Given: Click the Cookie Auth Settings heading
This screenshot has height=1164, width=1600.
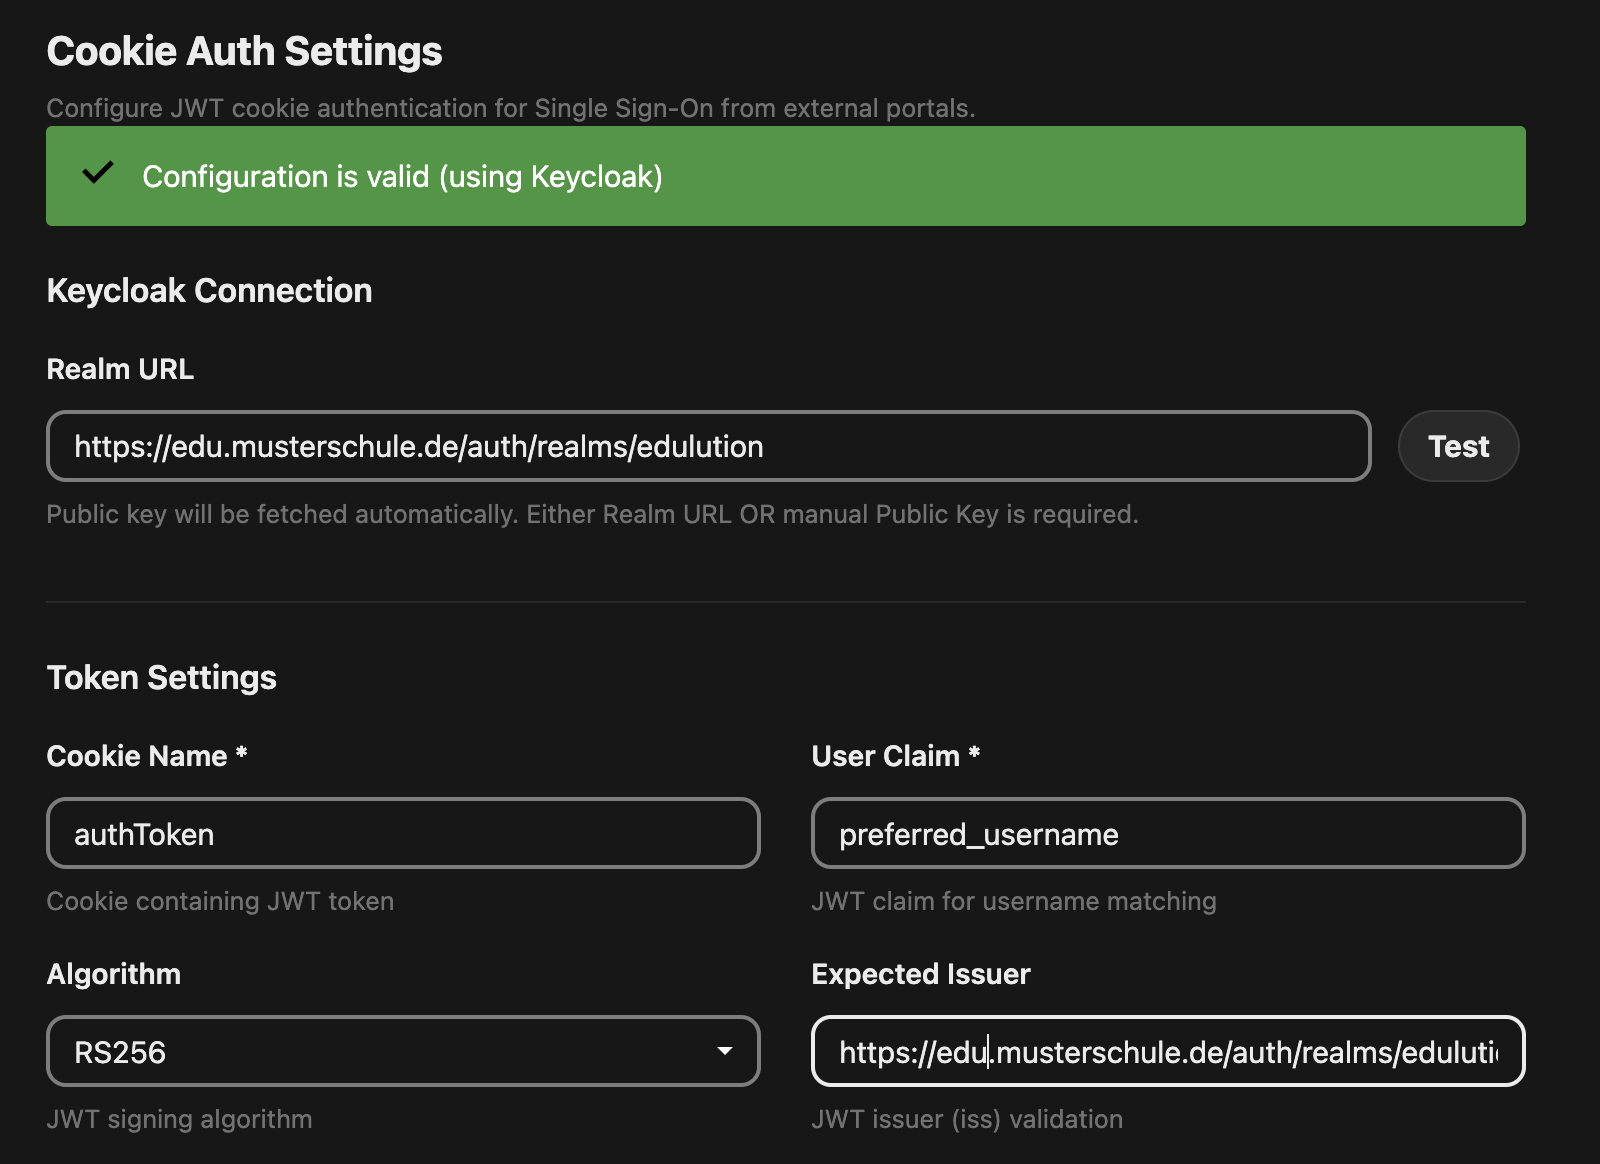Looking at the screenshot, I should click(244, 51).
